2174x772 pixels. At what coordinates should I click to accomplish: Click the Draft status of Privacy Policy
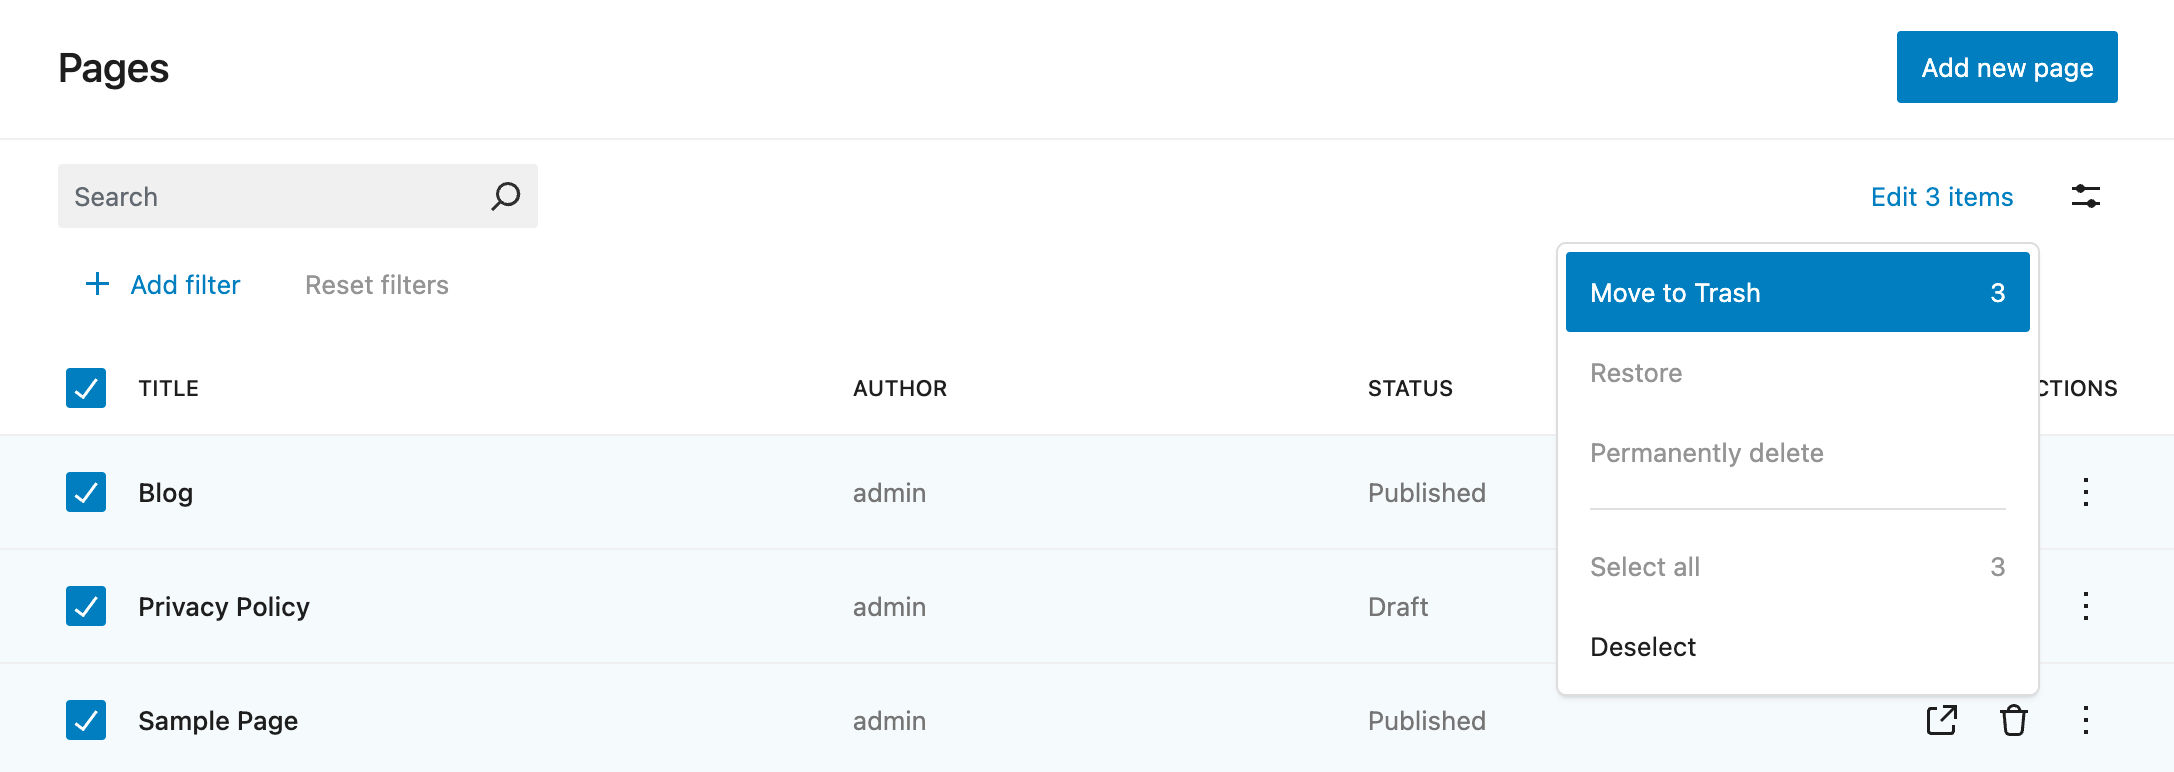pyautogui.click(x=1397, y=607)
